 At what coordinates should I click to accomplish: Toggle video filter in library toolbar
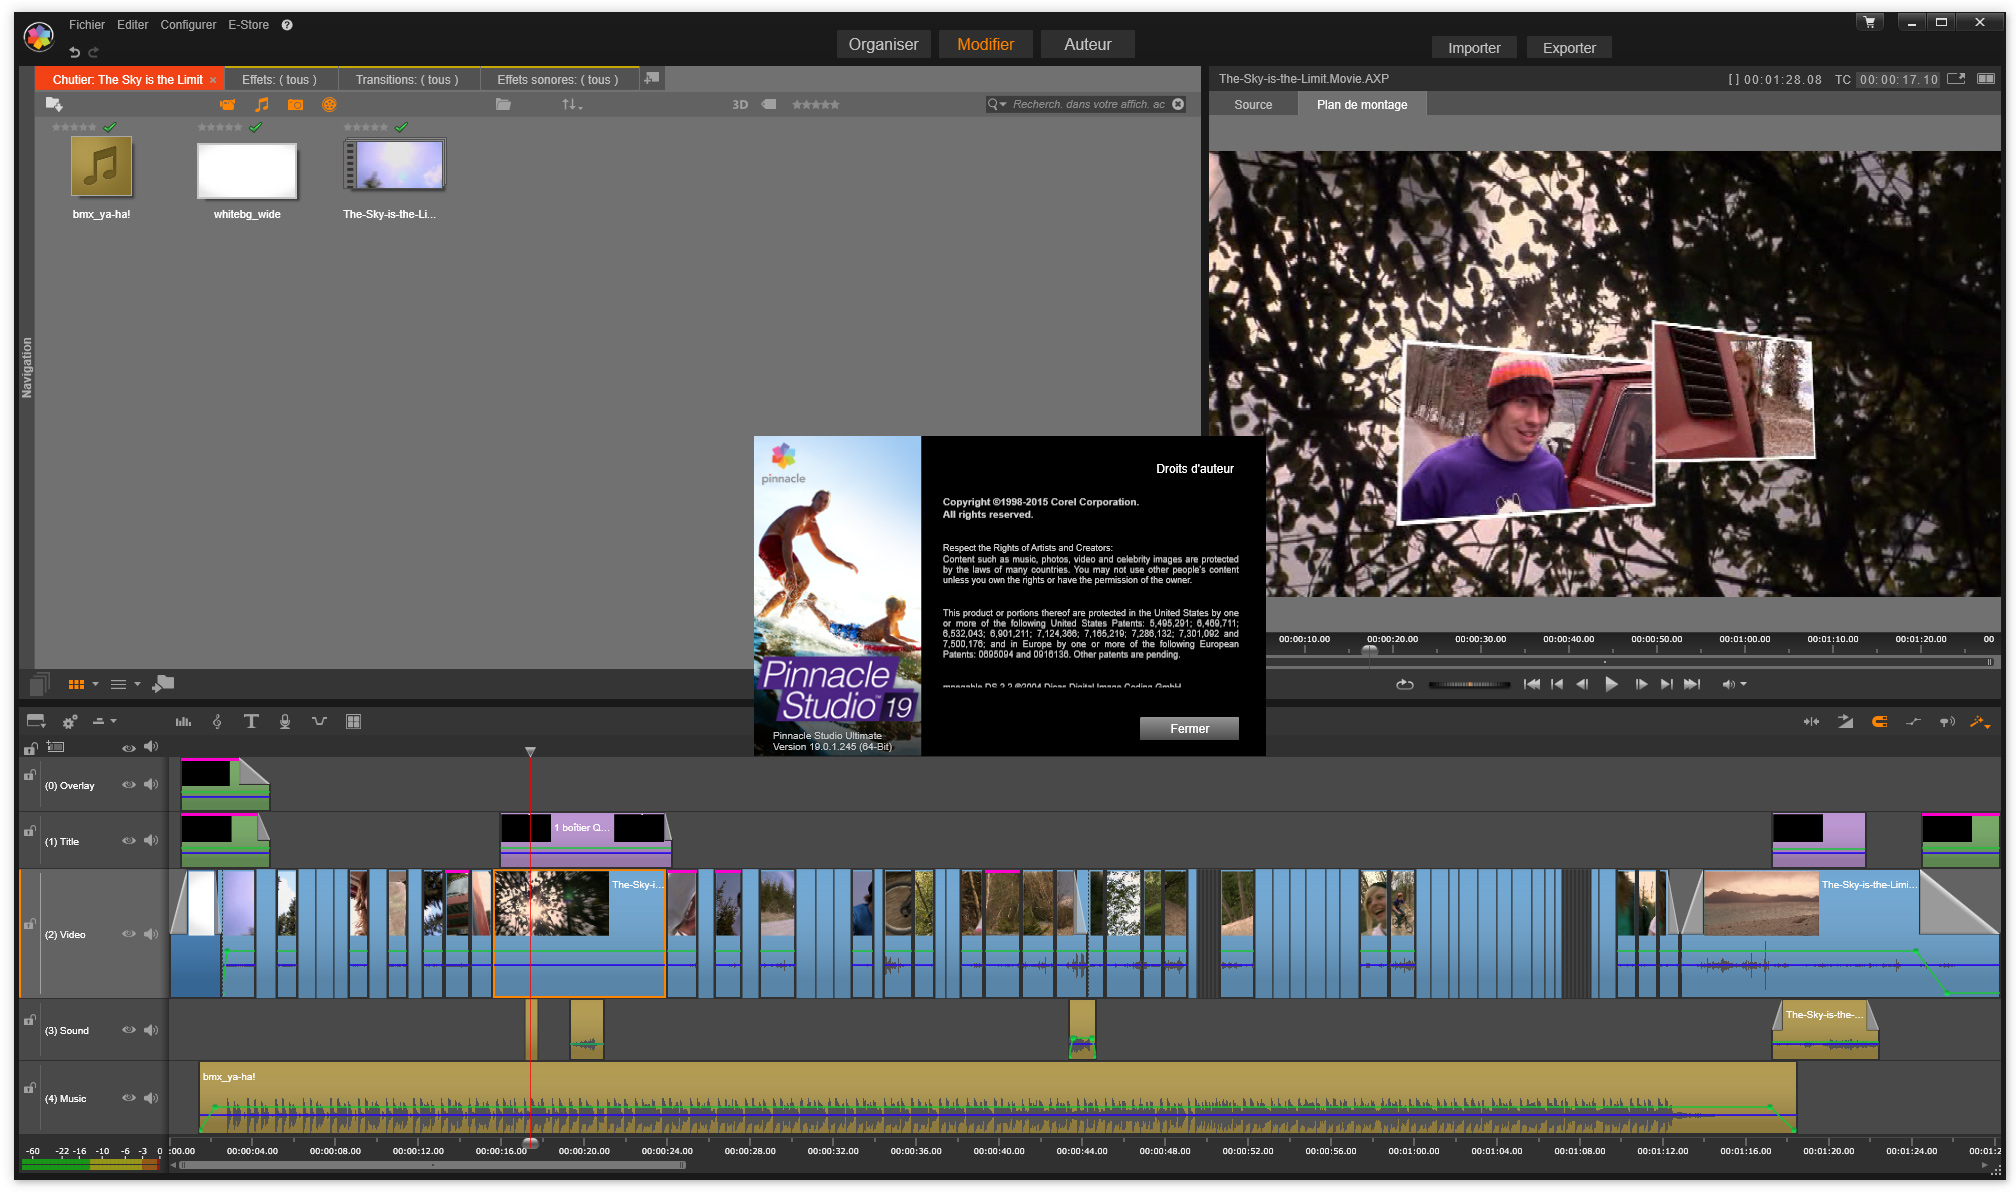(227, 104)
